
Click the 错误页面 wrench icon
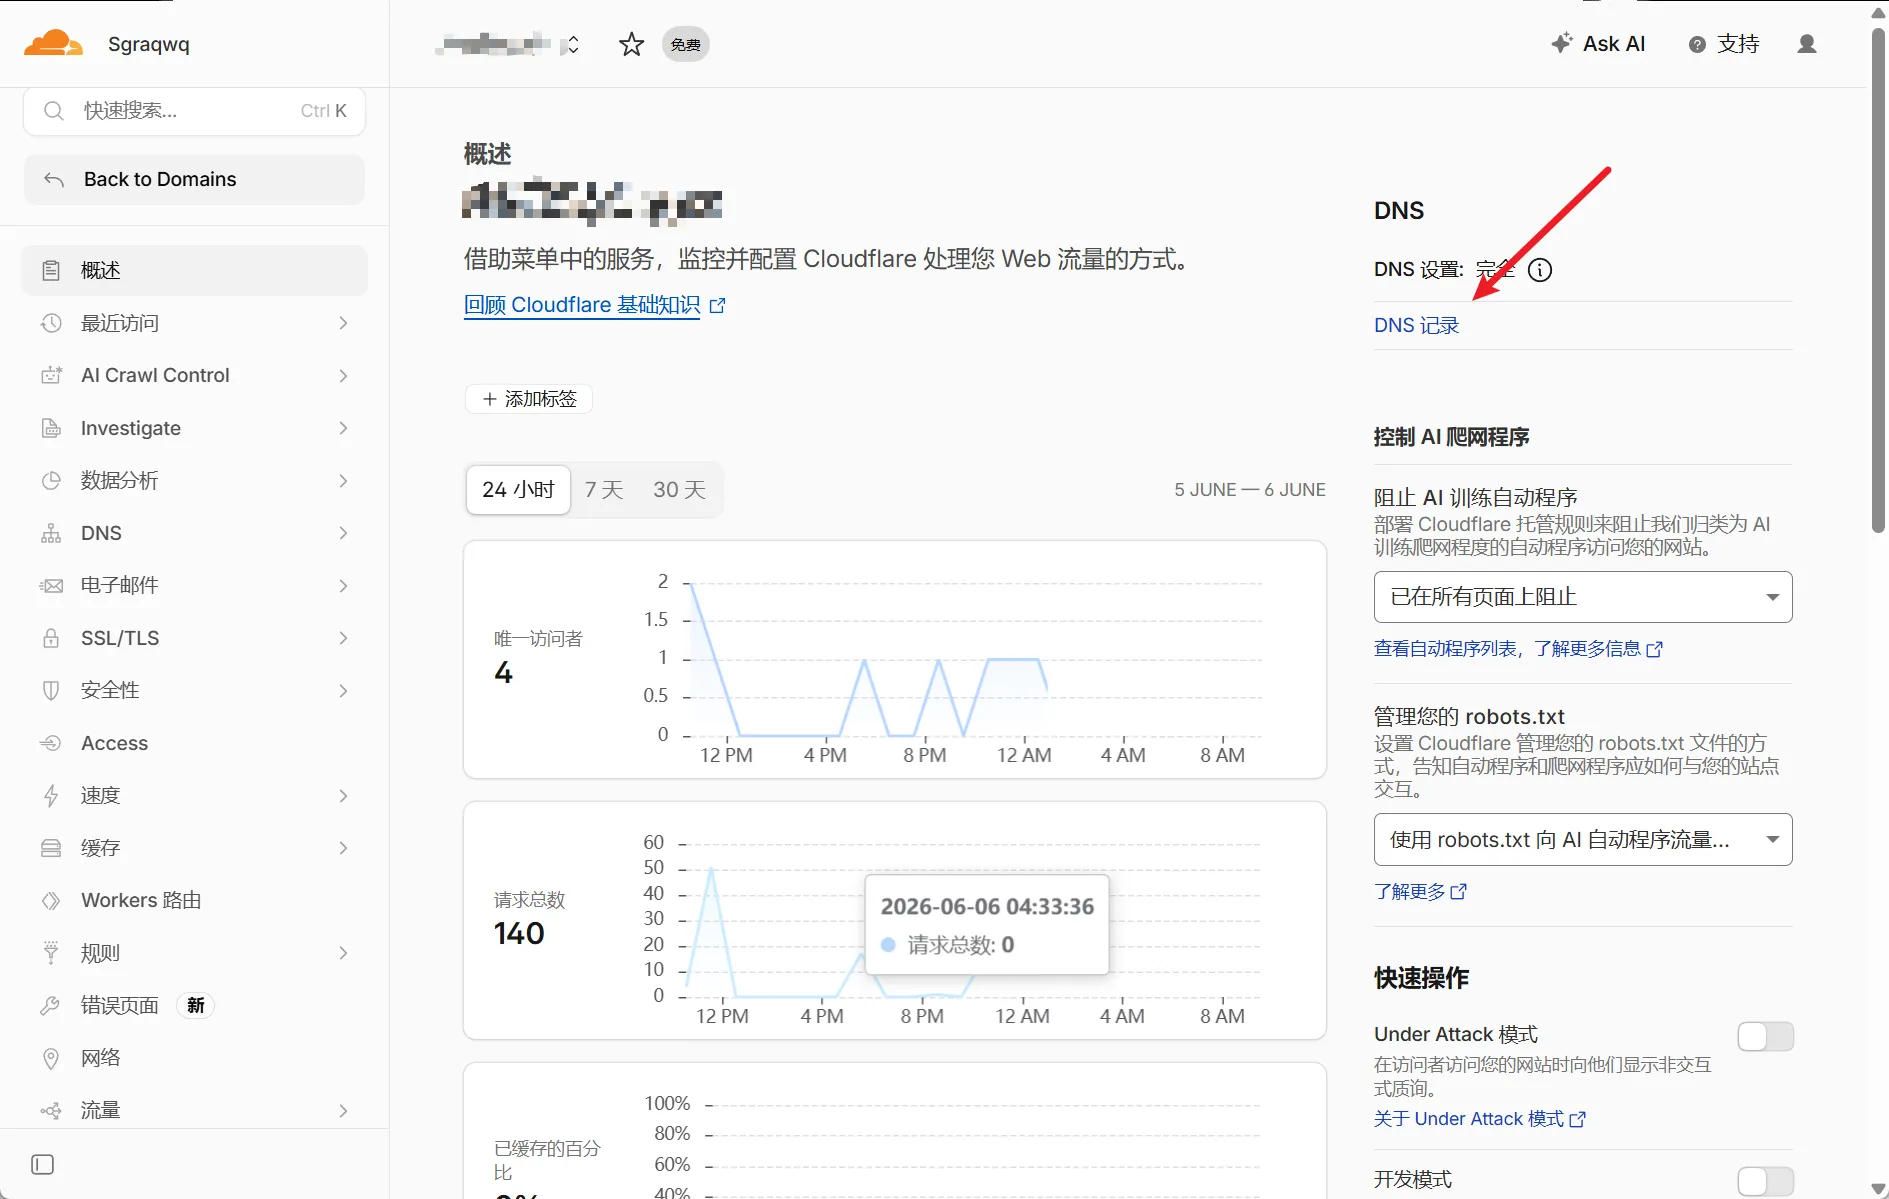point(51,1005)
